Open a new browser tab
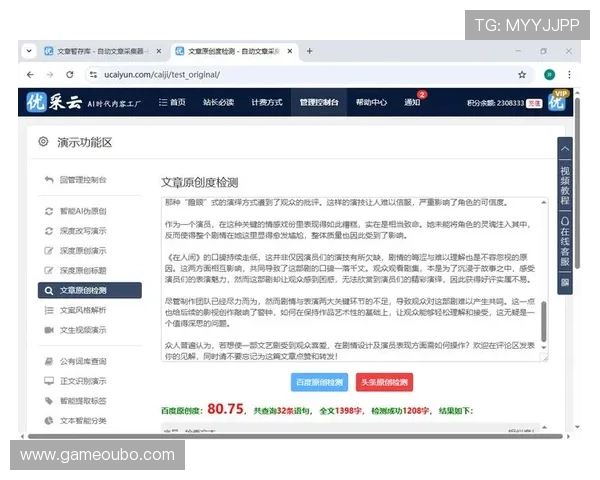 310,51
